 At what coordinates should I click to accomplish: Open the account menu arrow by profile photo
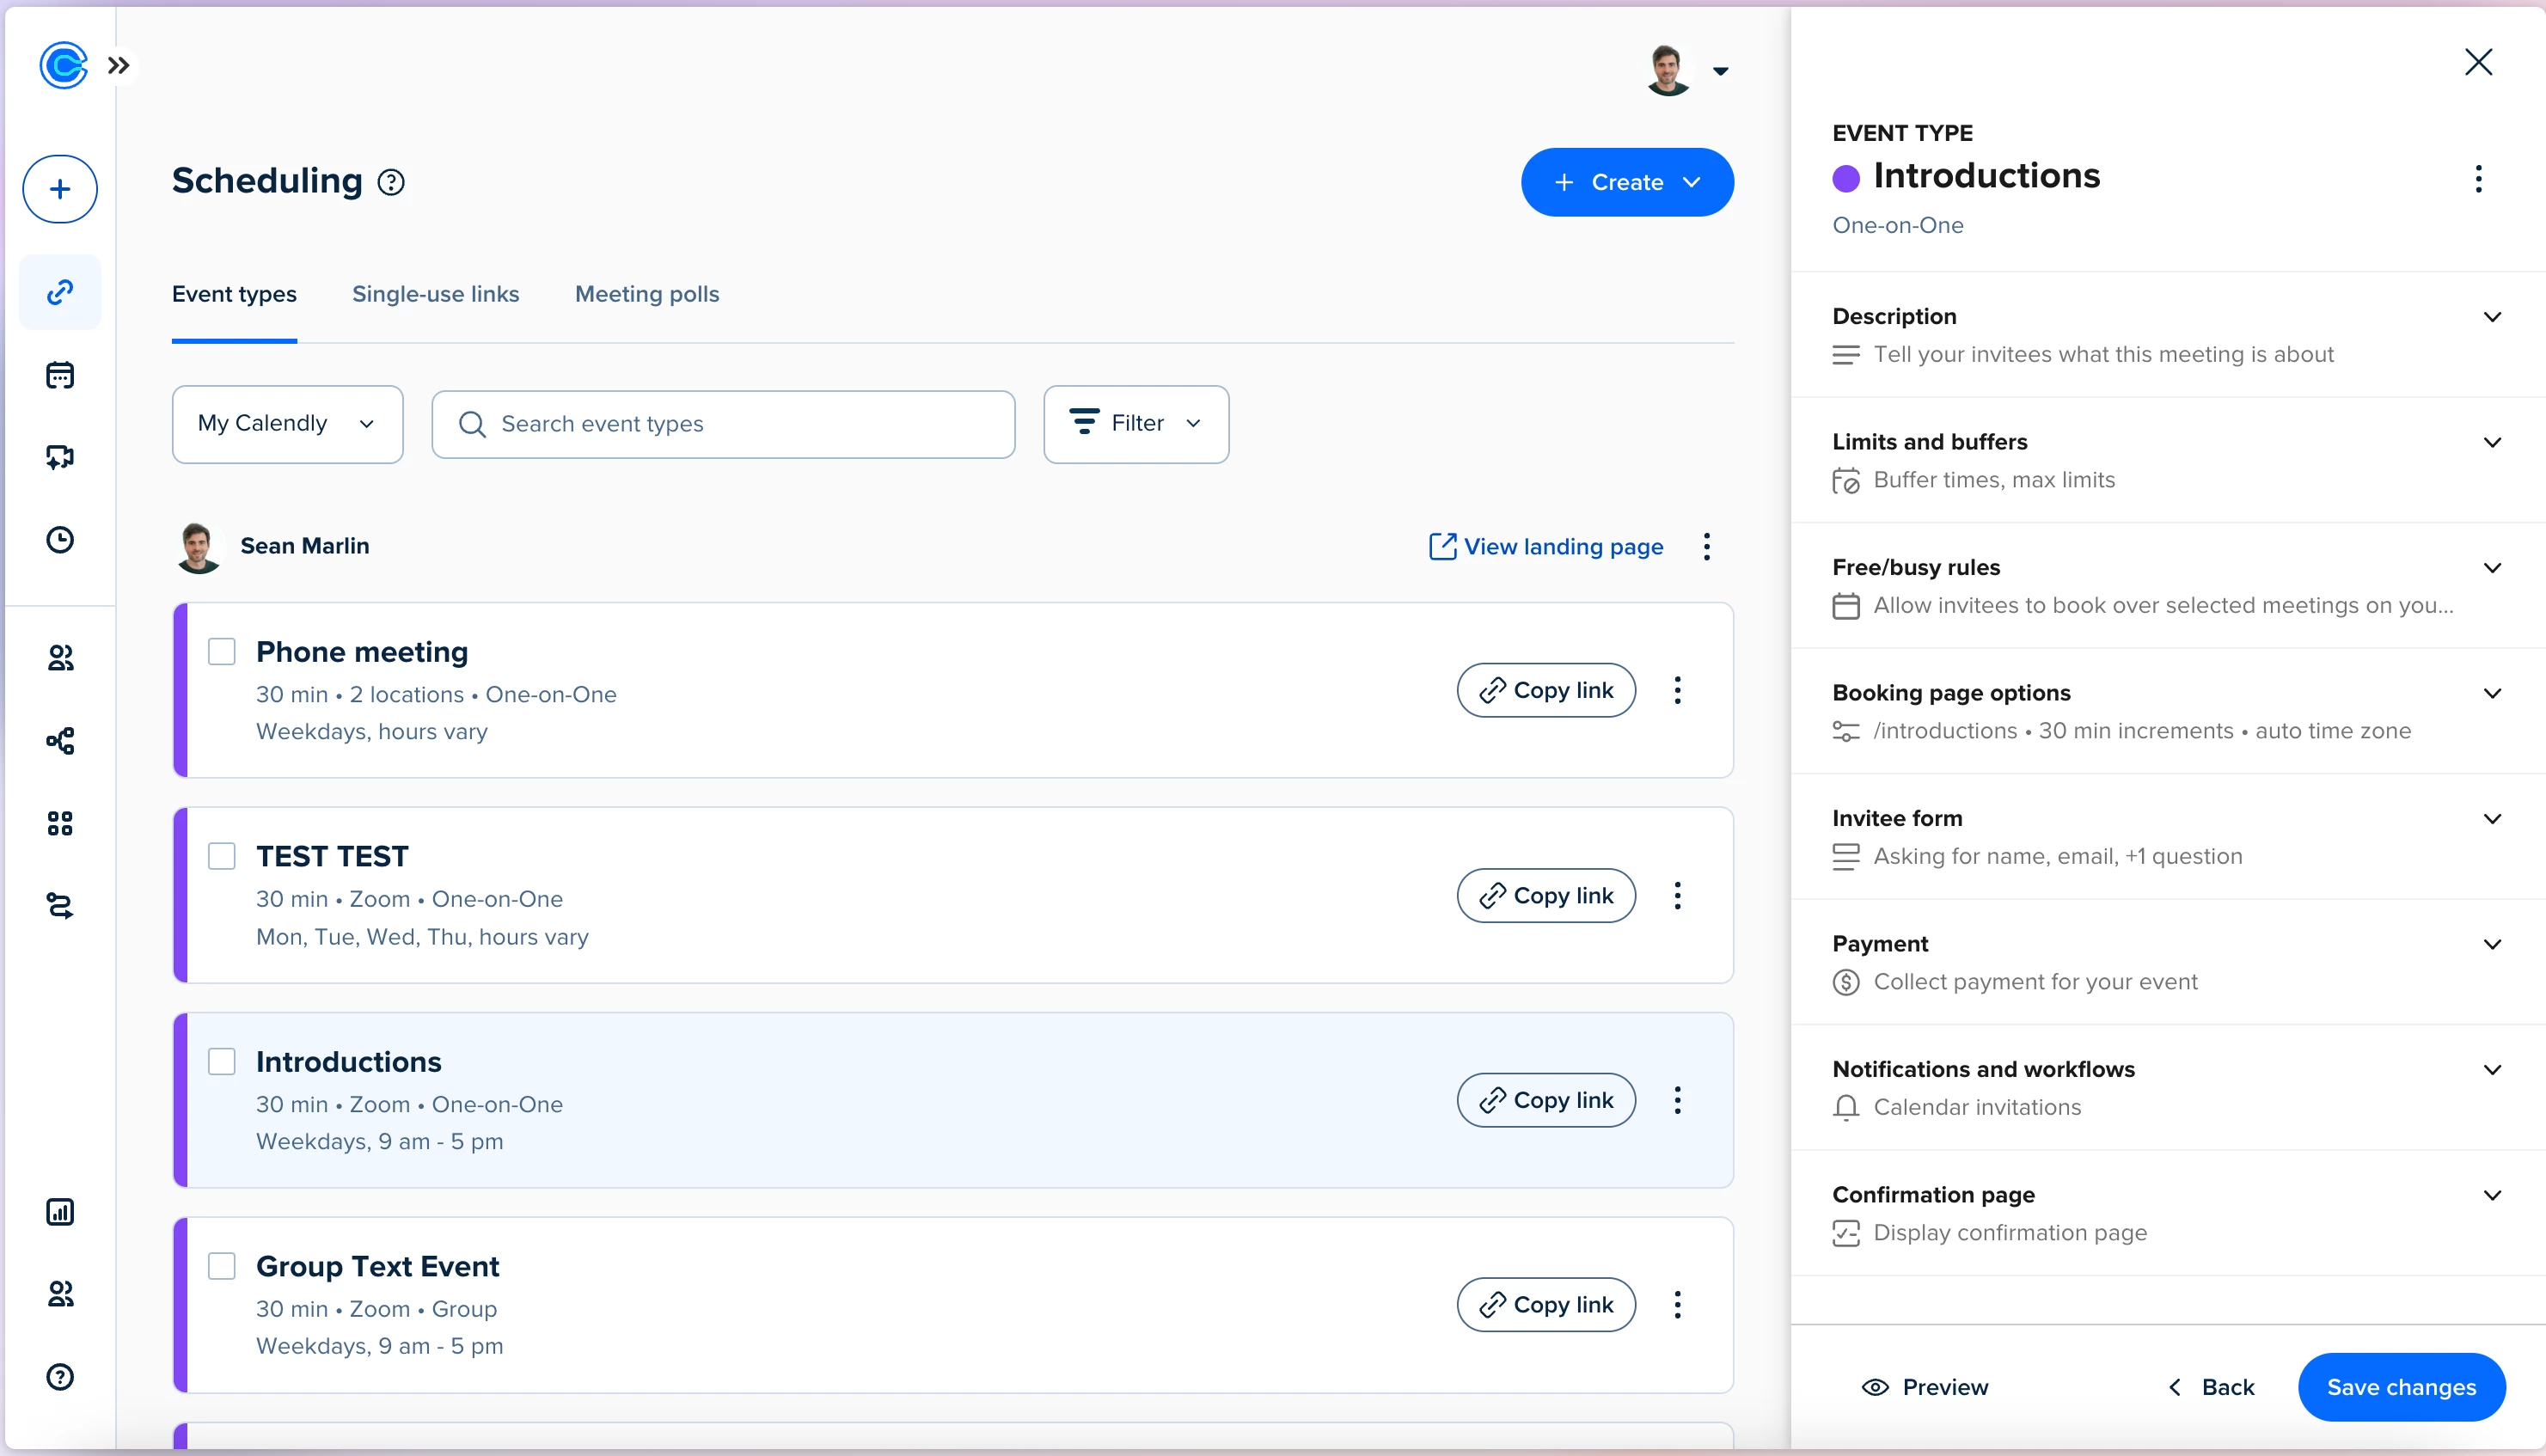[x=1720, y=71]
